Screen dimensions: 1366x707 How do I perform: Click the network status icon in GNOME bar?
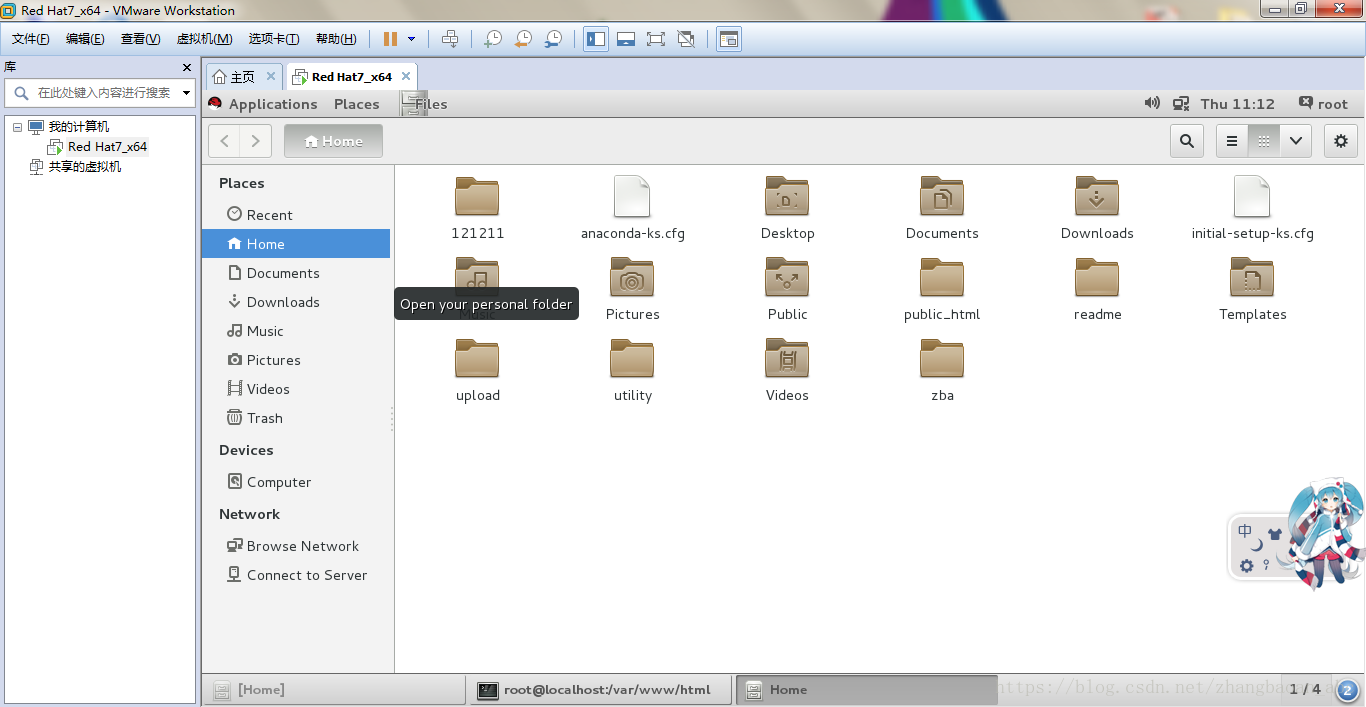pyautogui.click(x=1181, y=103)
